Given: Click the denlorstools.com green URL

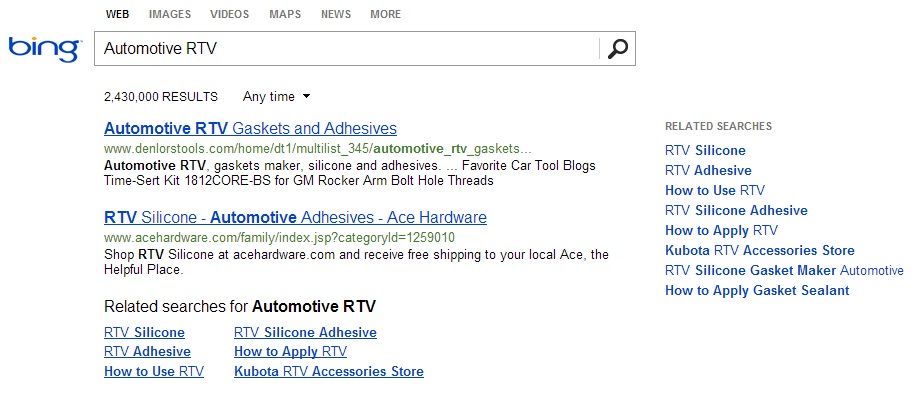Looking at the screenshot, I should (318, 148).
